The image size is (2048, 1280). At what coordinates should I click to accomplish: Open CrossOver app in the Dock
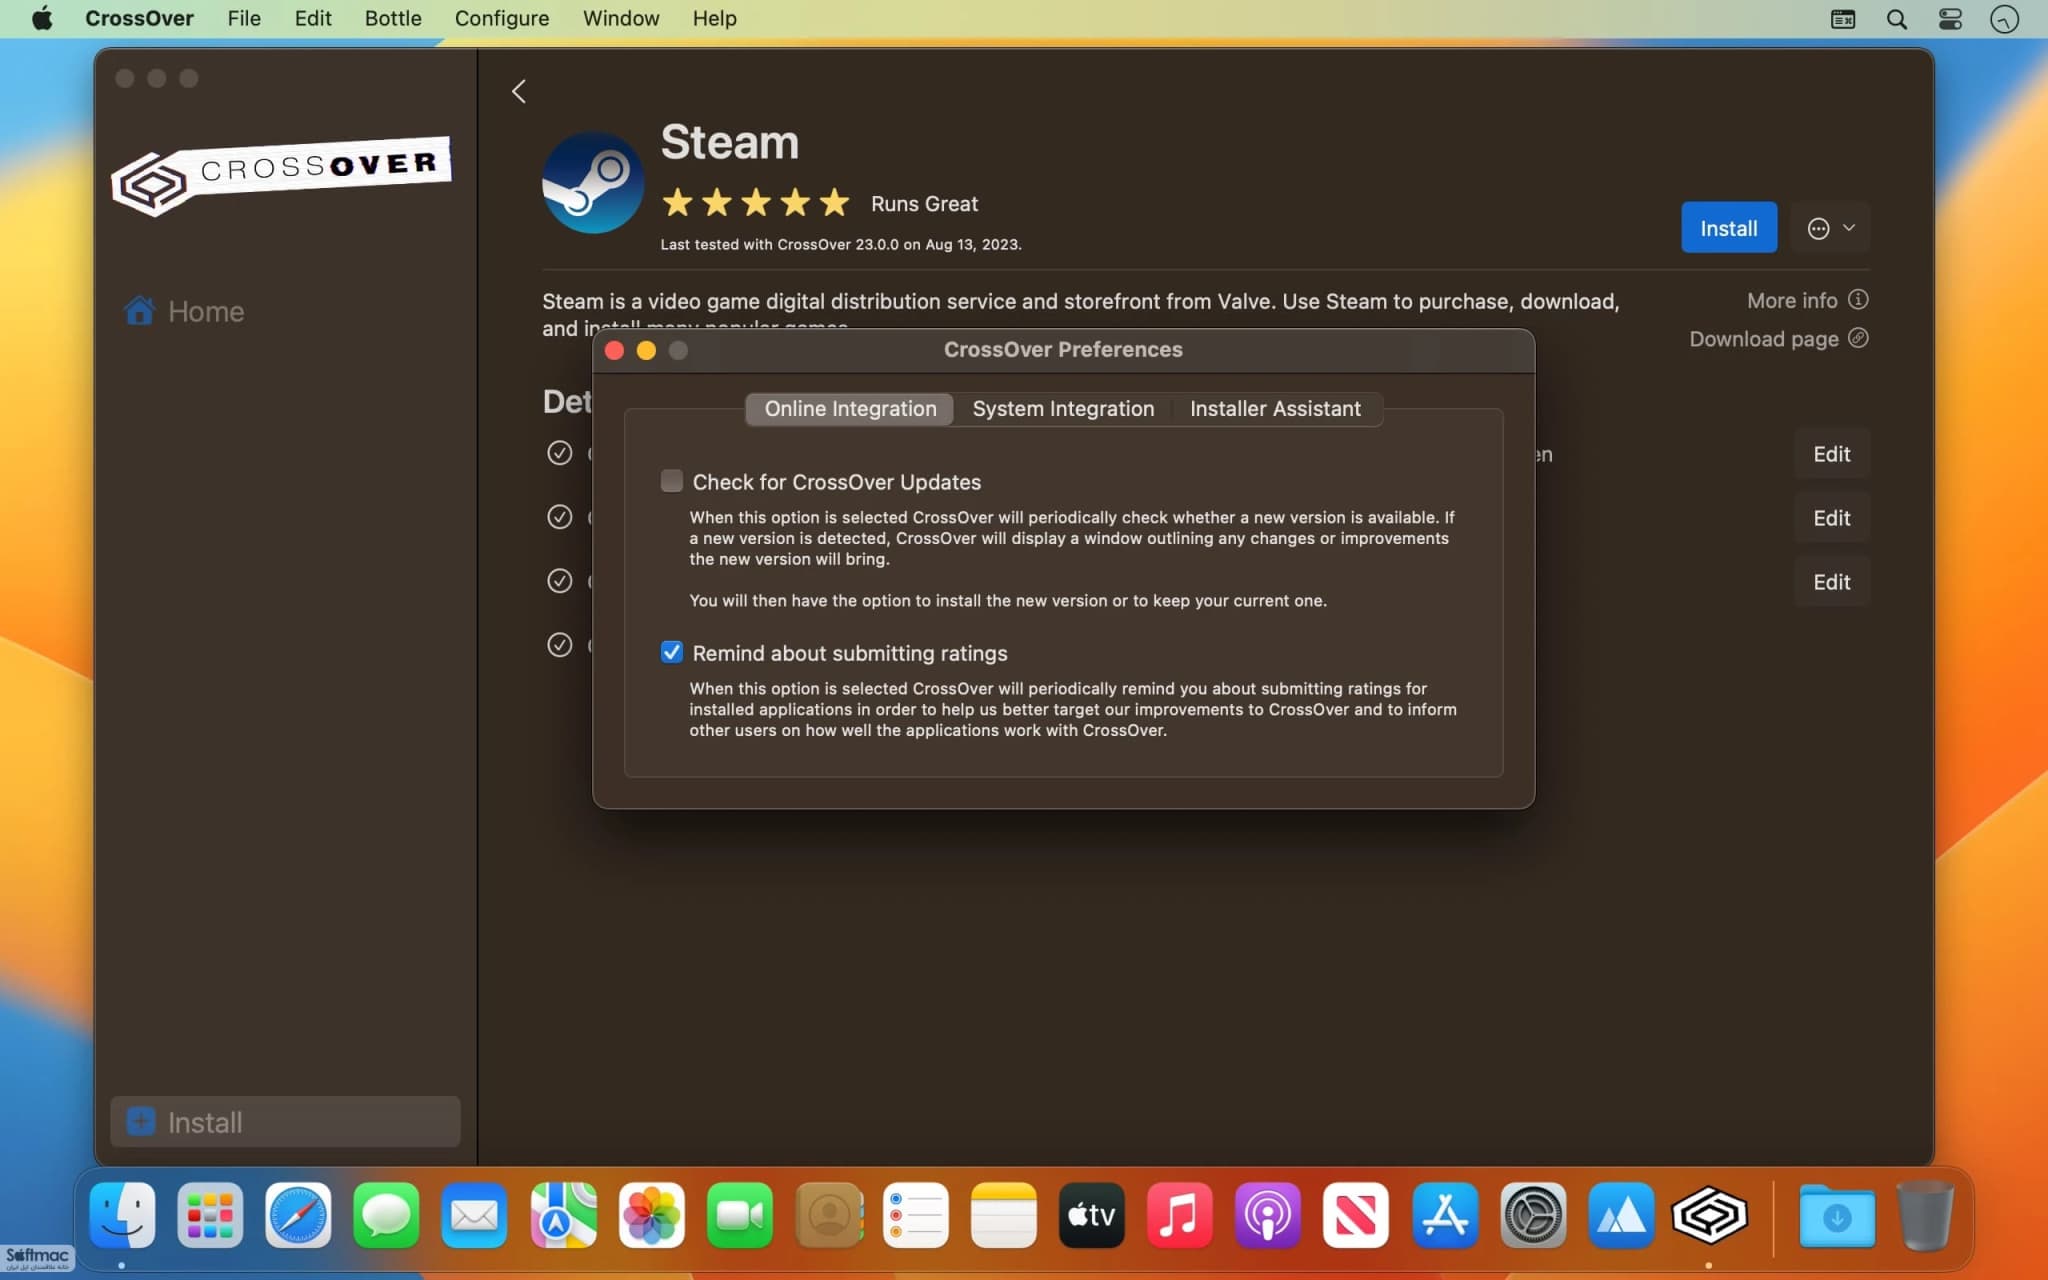pos(1709,1215)
